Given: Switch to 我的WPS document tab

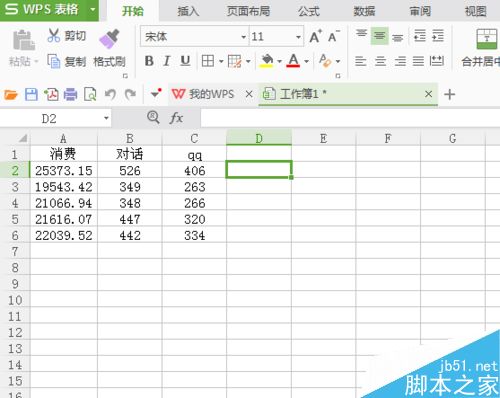Looking at the screenshot, I should coord(212,94).
